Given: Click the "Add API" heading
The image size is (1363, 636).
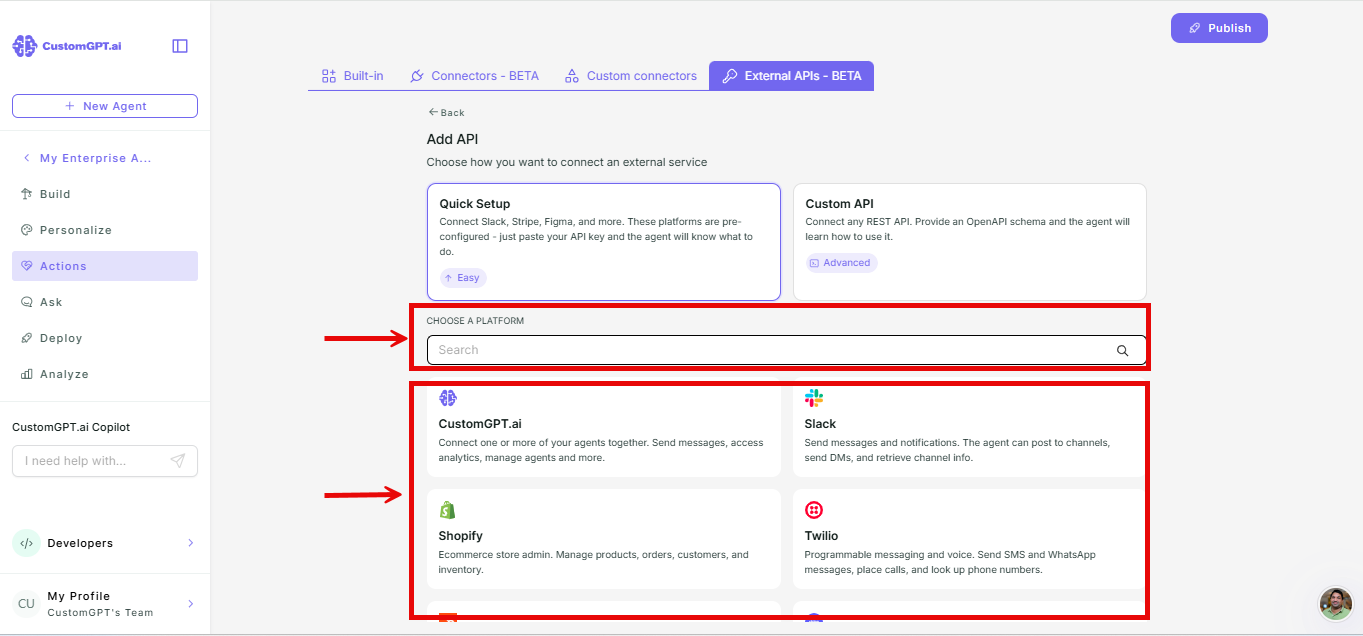Looking at the screenshot, I should (453, 139).
